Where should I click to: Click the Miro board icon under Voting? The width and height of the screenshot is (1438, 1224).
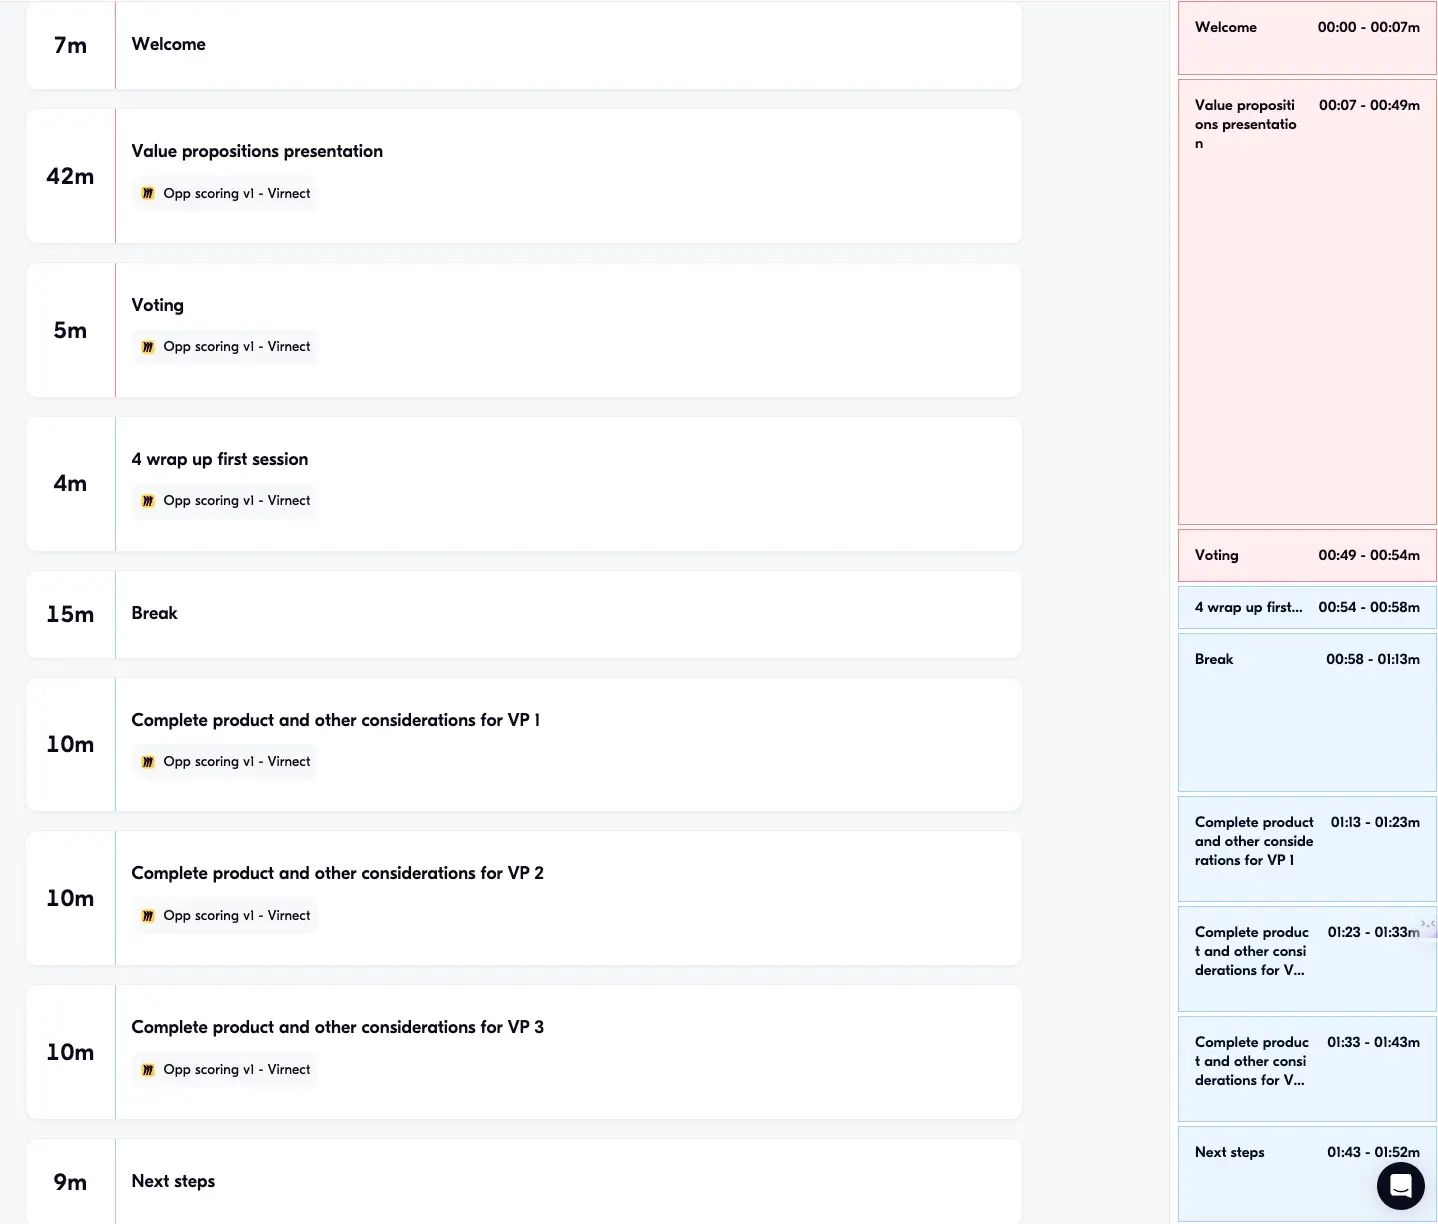pyautogui.click(x=148, y=347)
